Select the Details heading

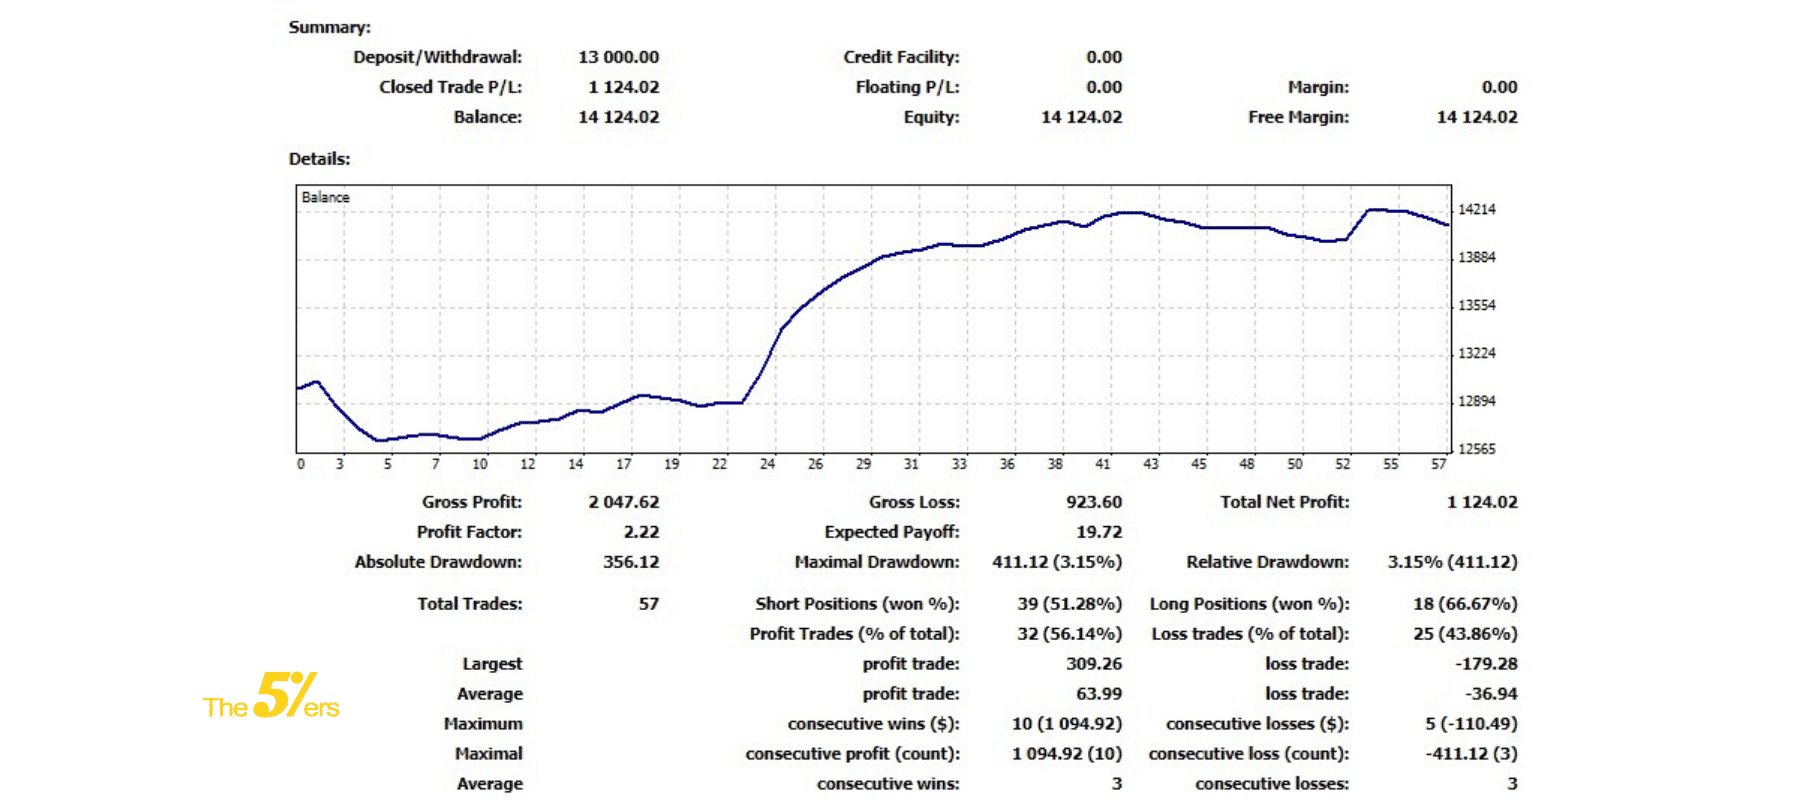[319, 159]
